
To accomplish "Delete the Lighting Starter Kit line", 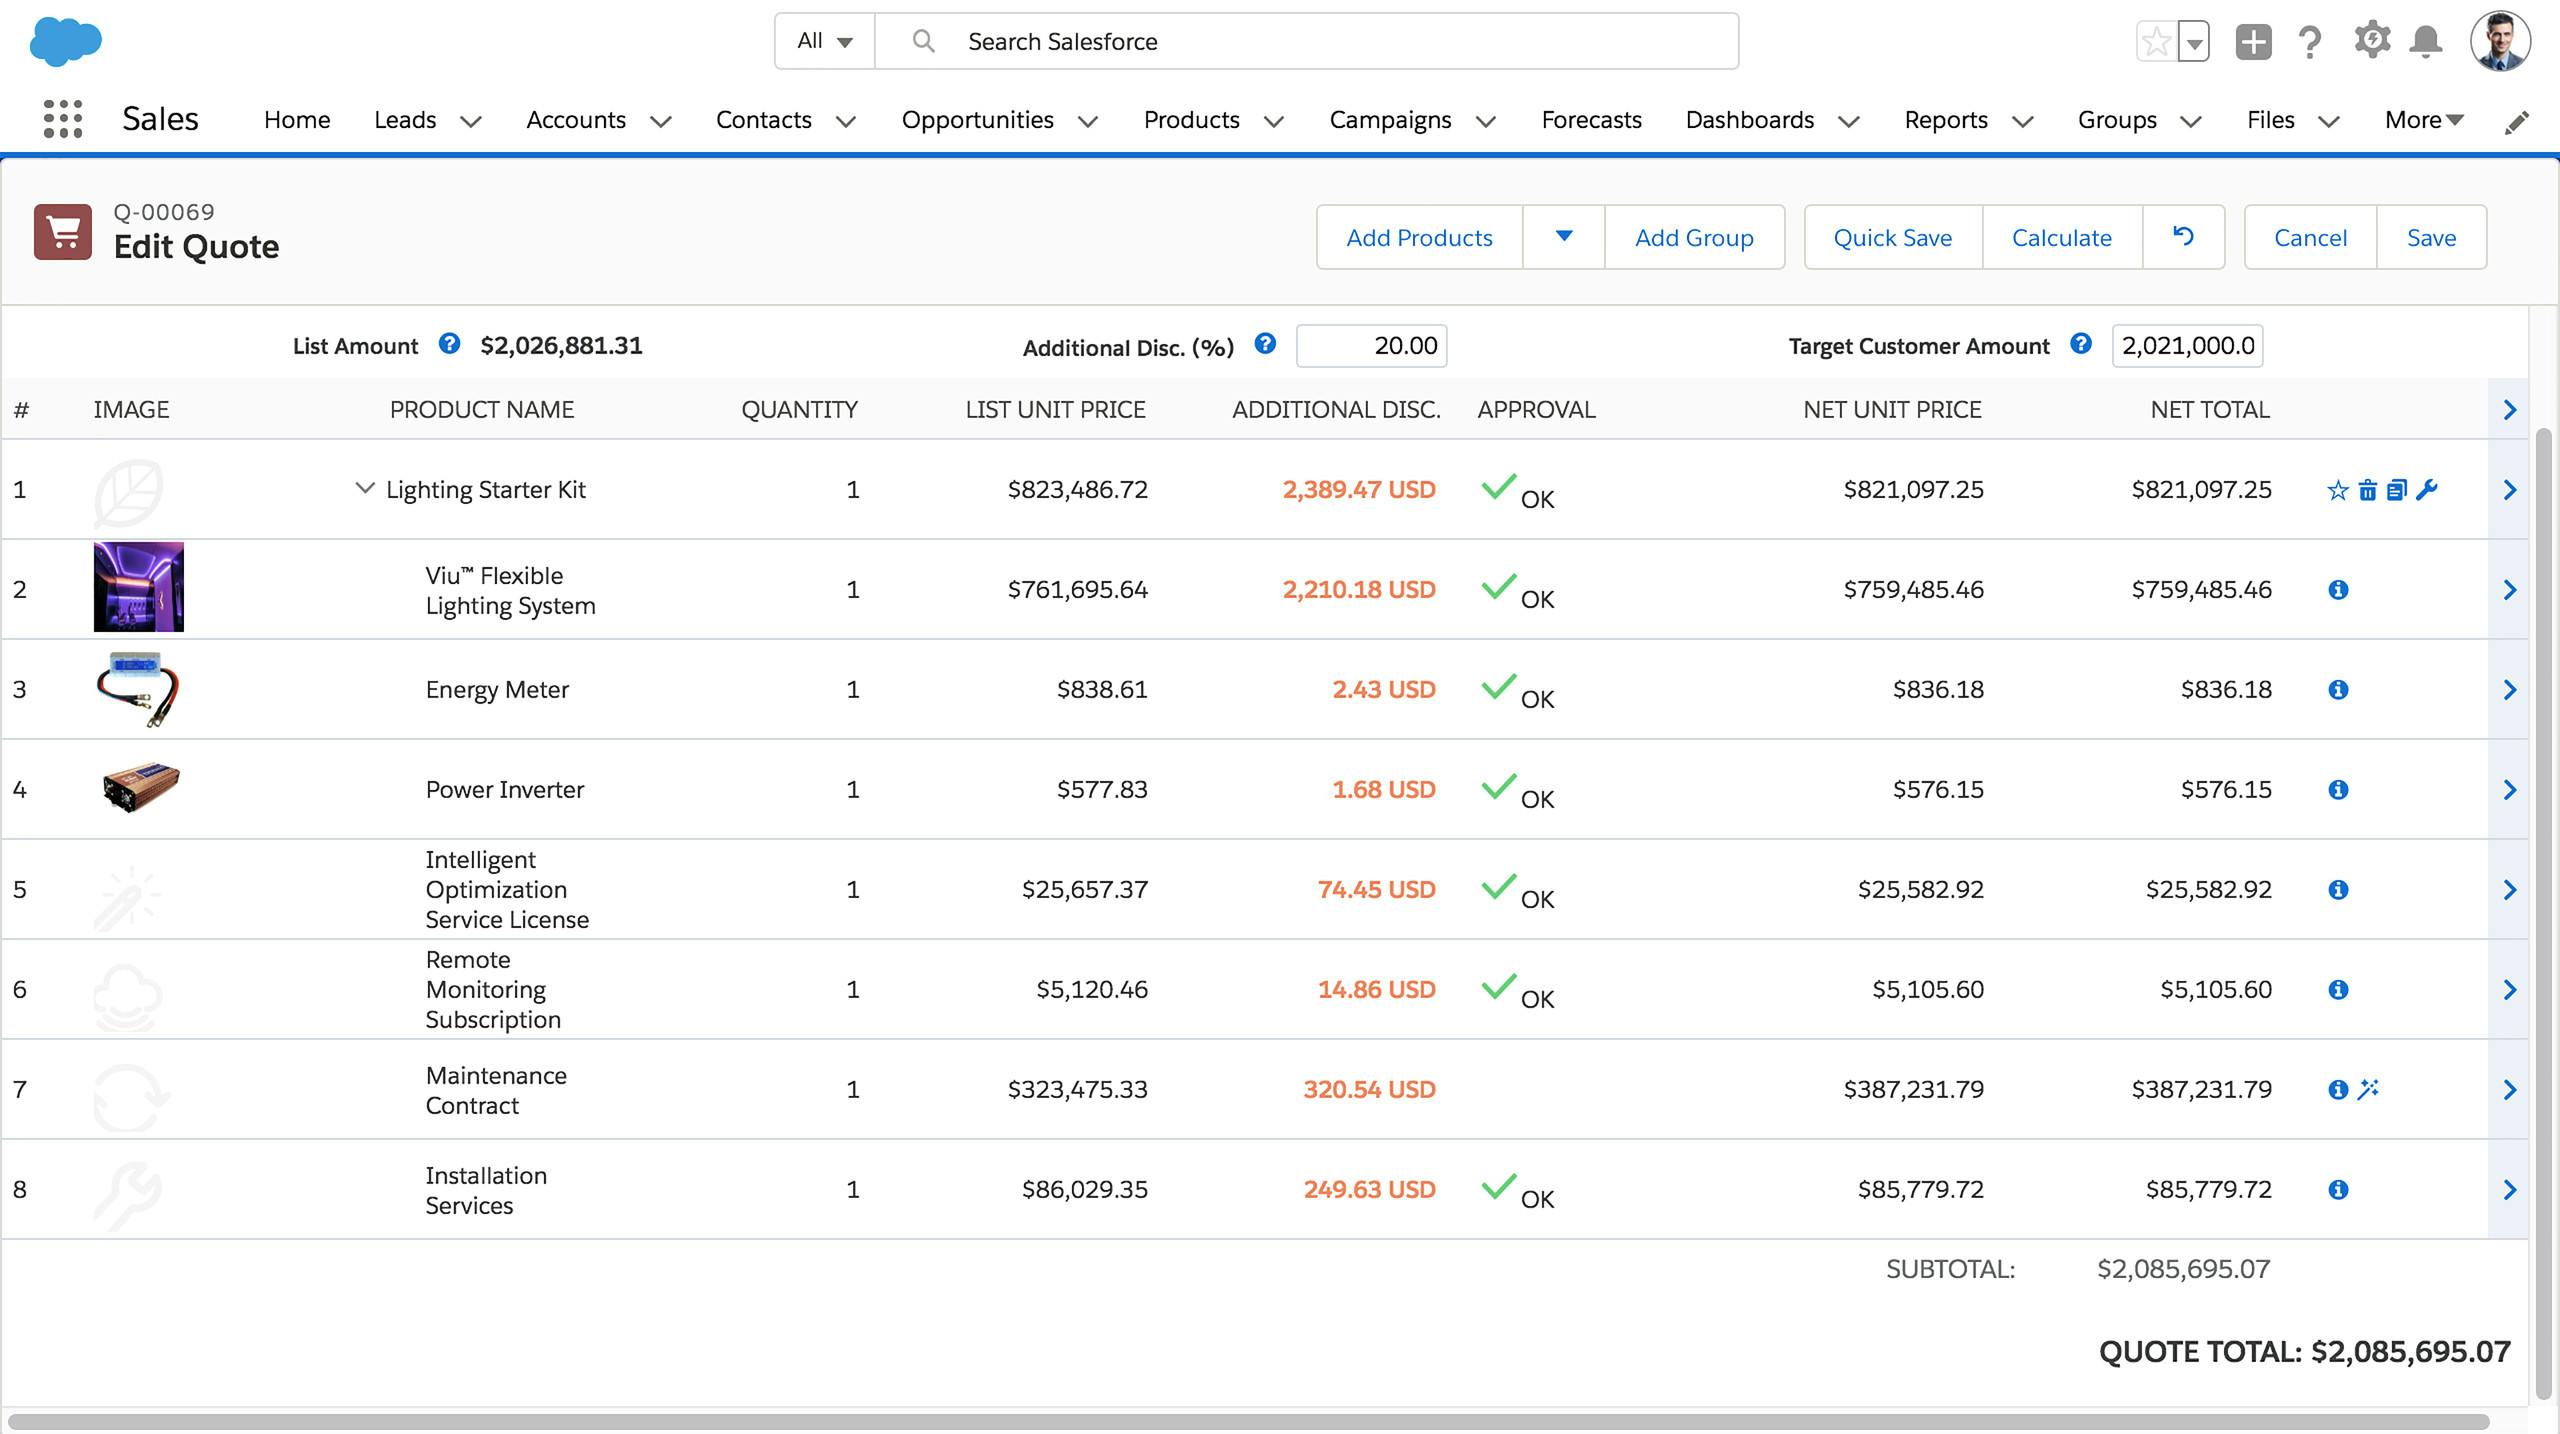I will pyautogui.click(x=2368, y=490).
